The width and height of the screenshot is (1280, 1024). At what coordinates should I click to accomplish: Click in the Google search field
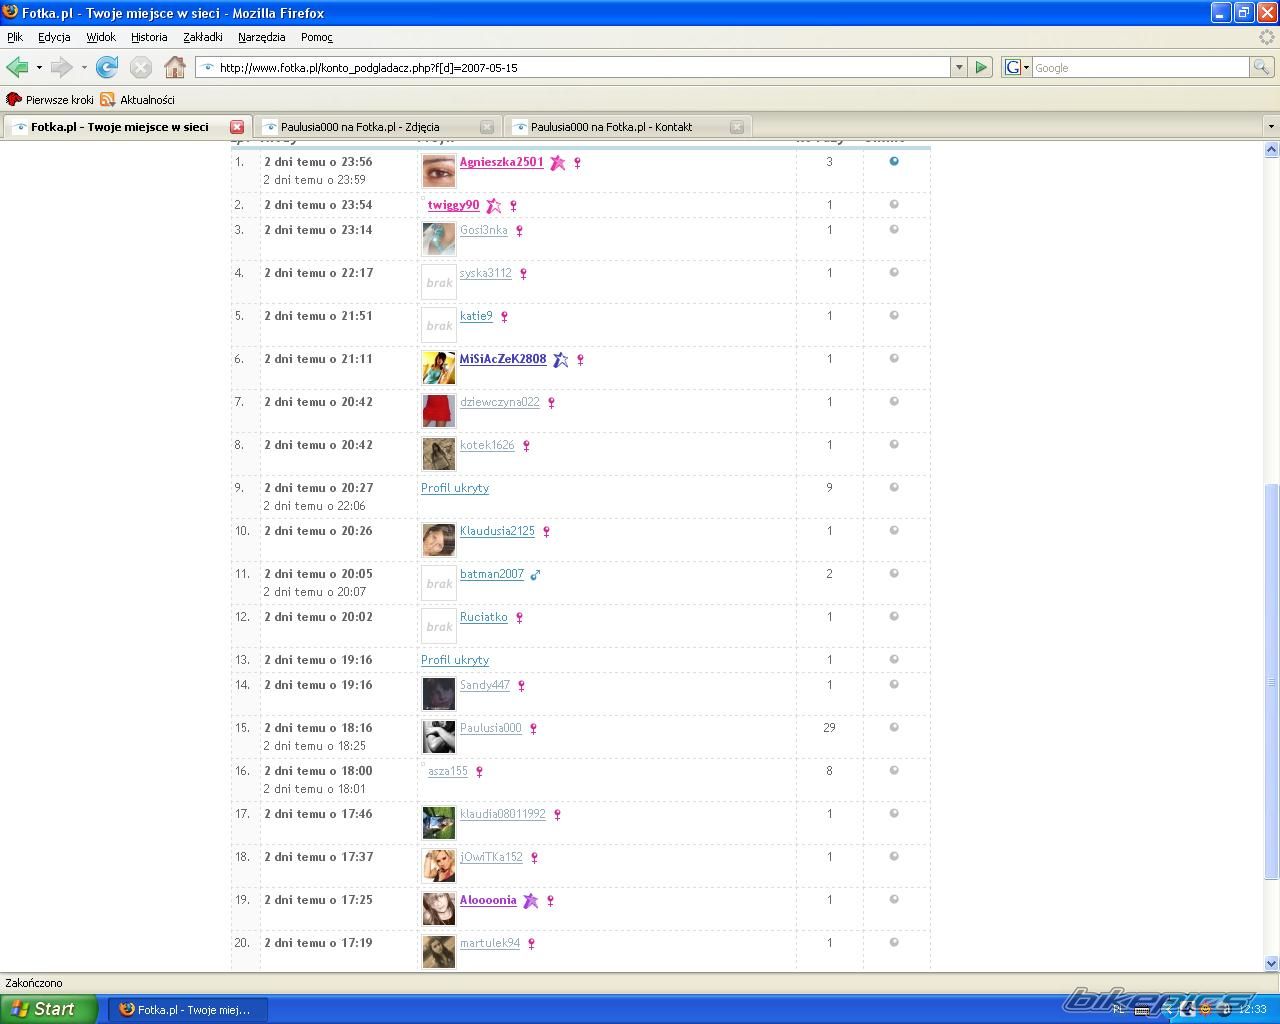pos(1140,67)
